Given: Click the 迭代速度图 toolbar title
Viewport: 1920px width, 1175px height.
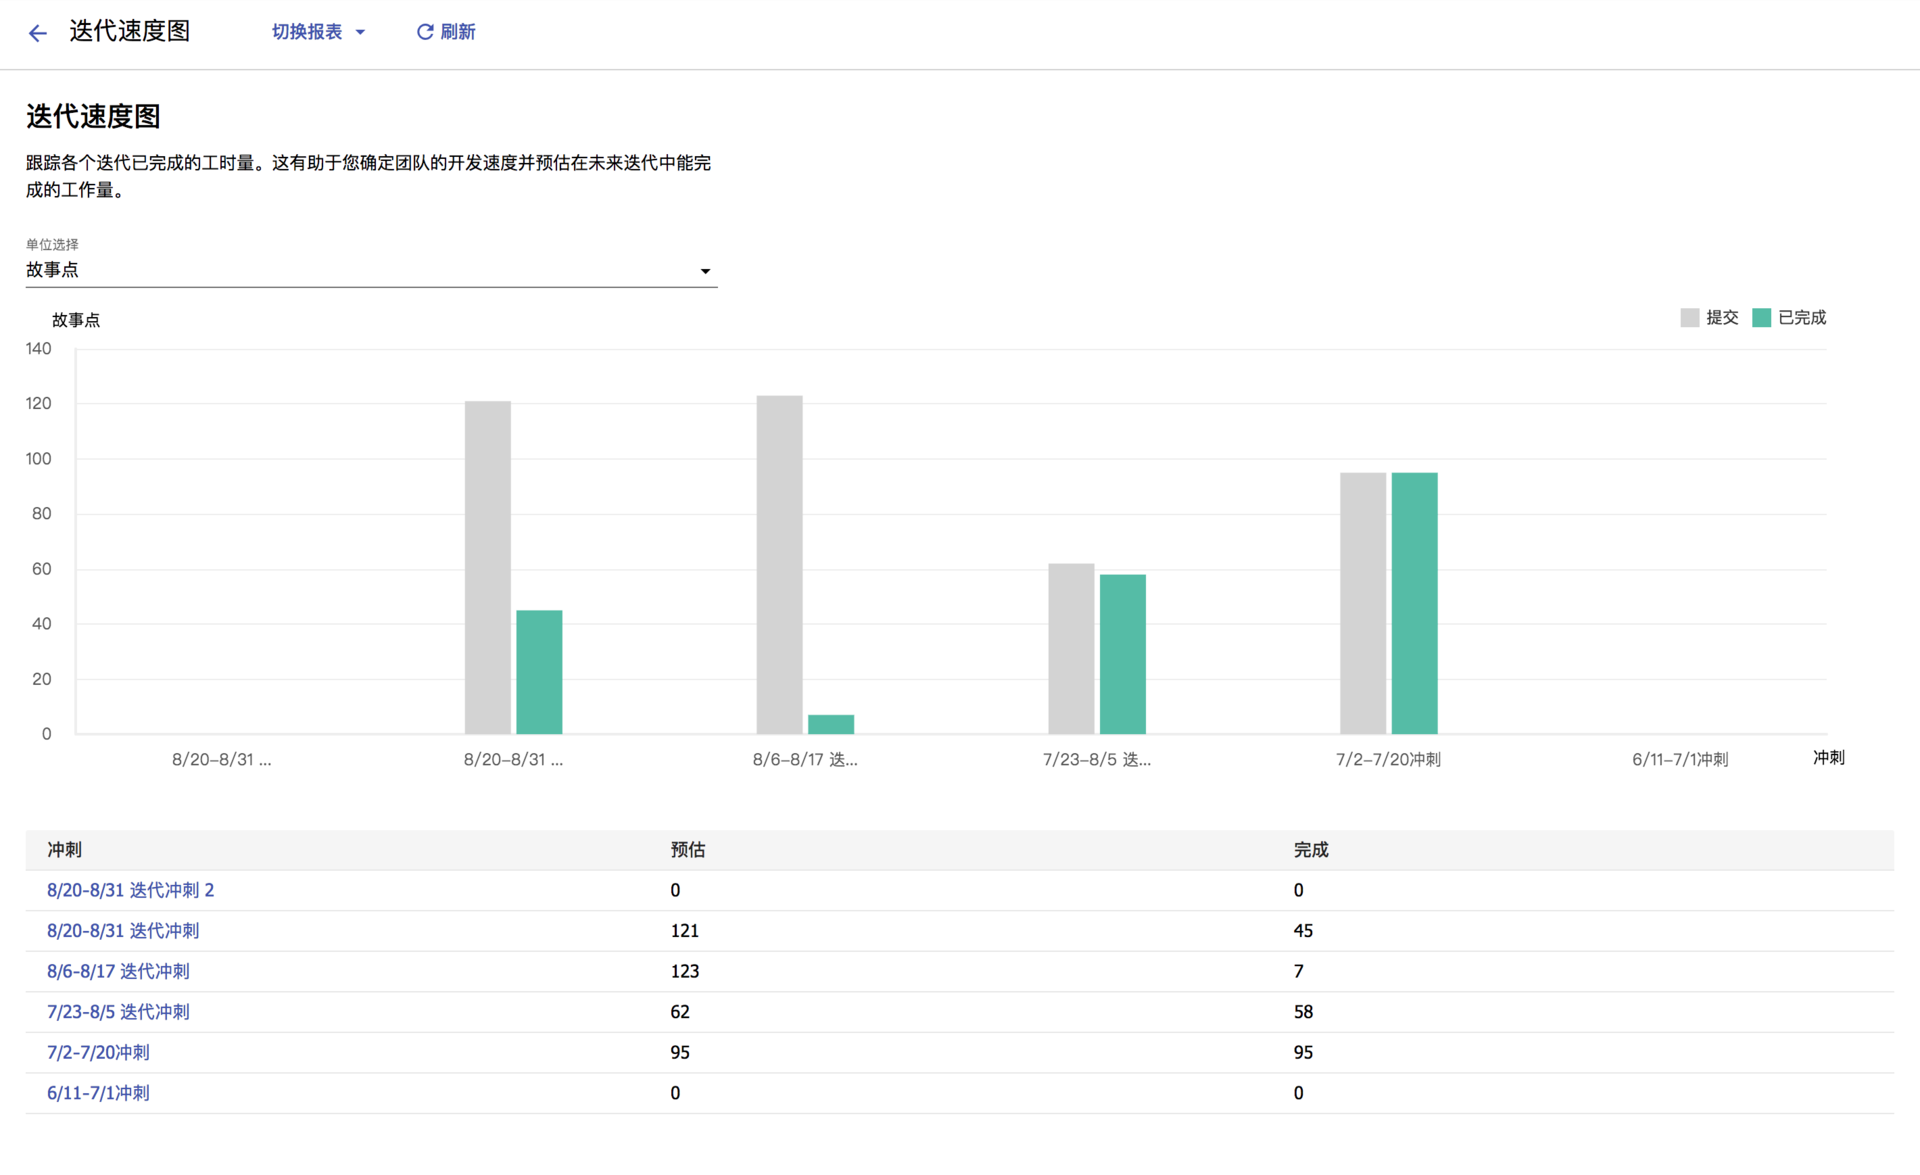Looking at the screenshot, I should click(130, 31).
